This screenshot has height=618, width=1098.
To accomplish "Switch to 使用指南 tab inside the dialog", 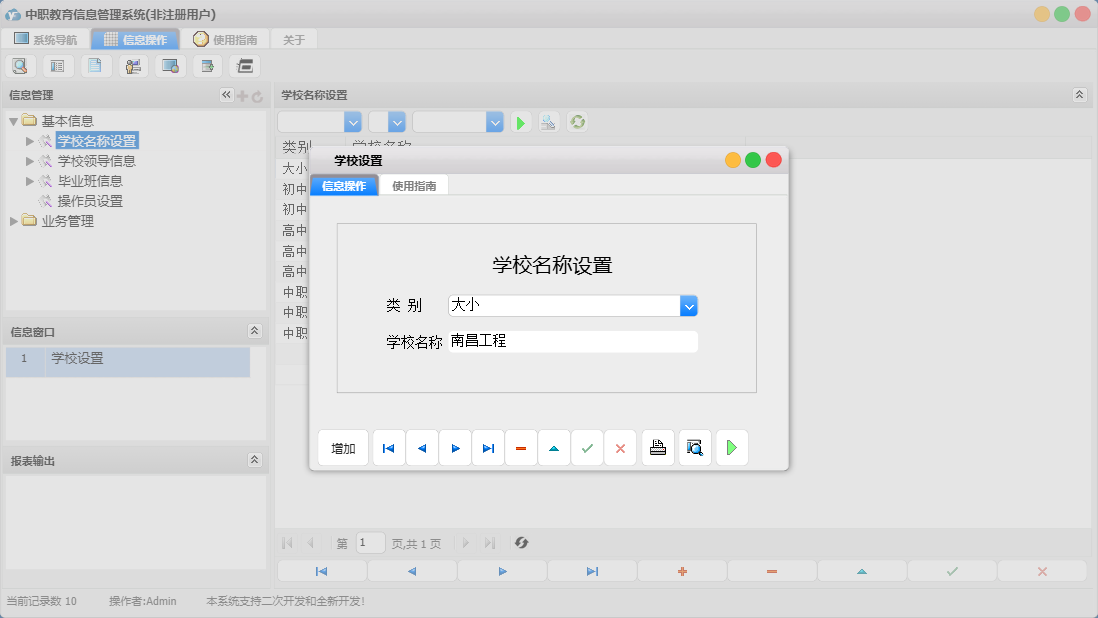I will click(413, 184).
